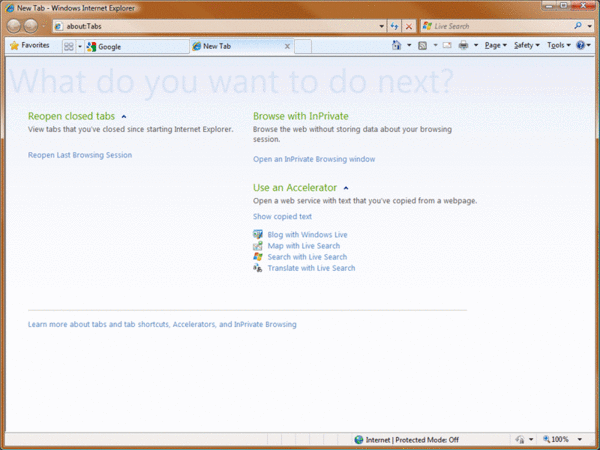Click the Quick Tabs grid icon
600x450 pixels.
[x=69, y=47]
